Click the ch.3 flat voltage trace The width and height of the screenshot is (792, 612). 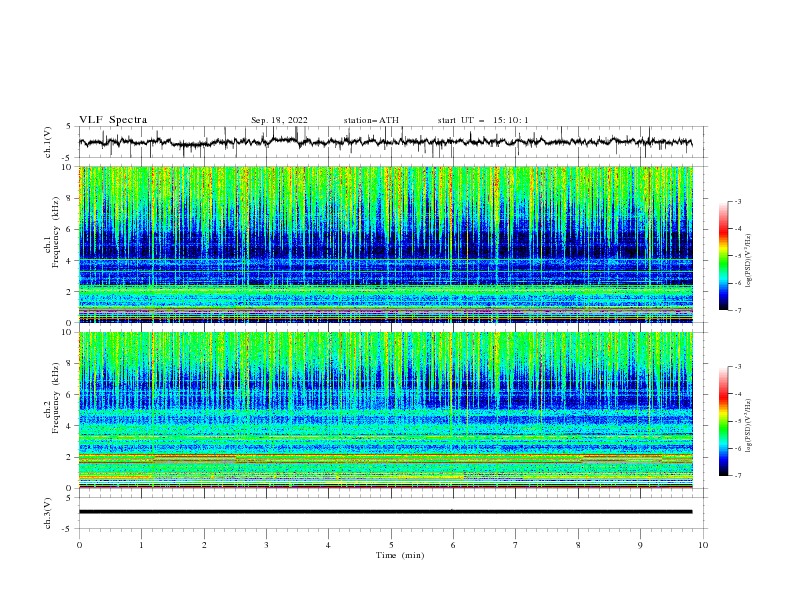[386, 512]
